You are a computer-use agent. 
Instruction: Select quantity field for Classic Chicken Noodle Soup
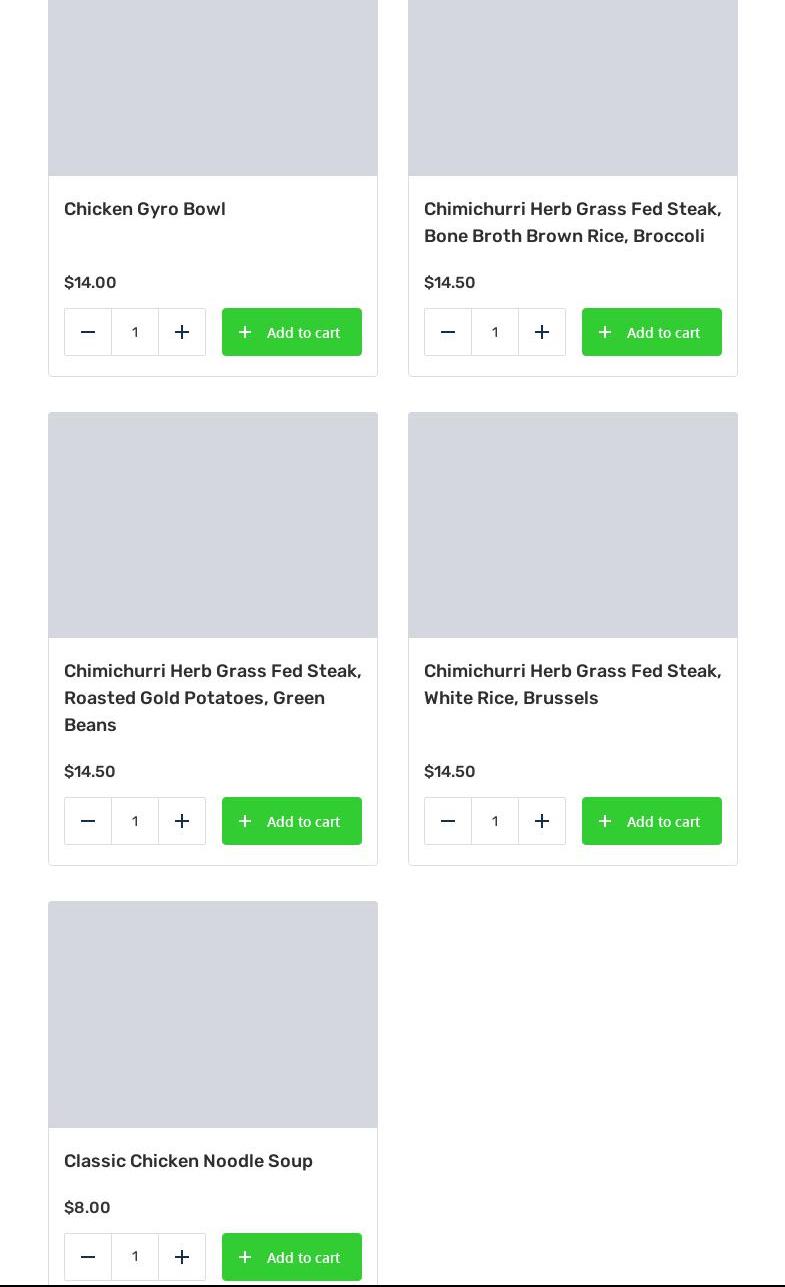pos(135,1257)
